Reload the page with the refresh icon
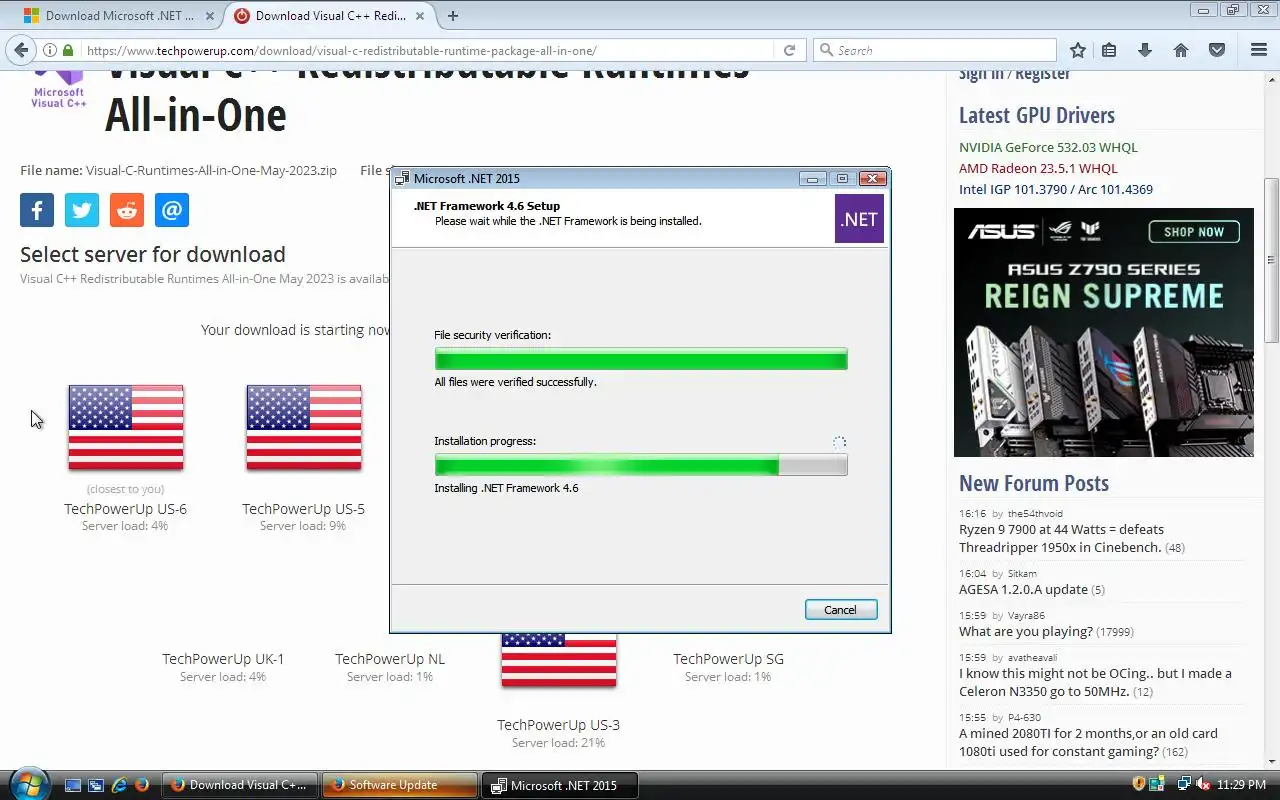 tap(789, 50)
